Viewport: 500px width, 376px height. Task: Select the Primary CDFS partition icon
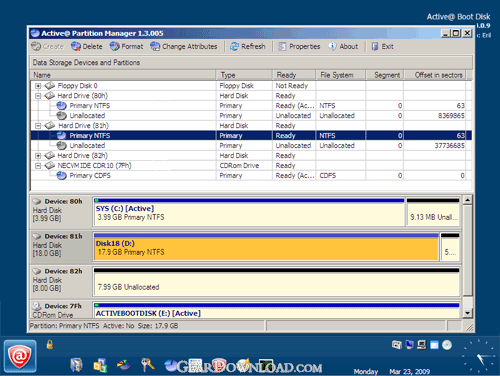(61, 175)
